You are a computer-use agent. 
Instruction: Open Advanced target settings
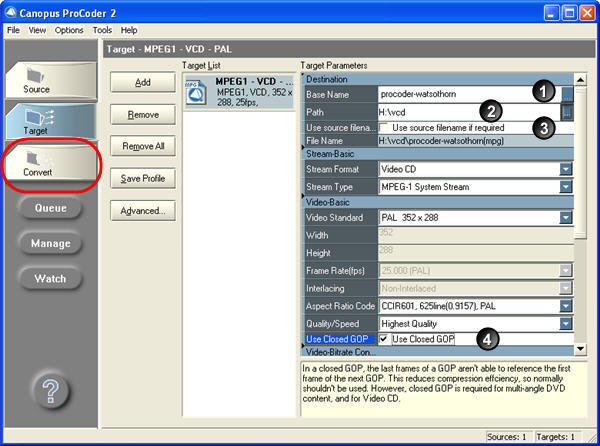pyautogui.click(x=143, y=211)
